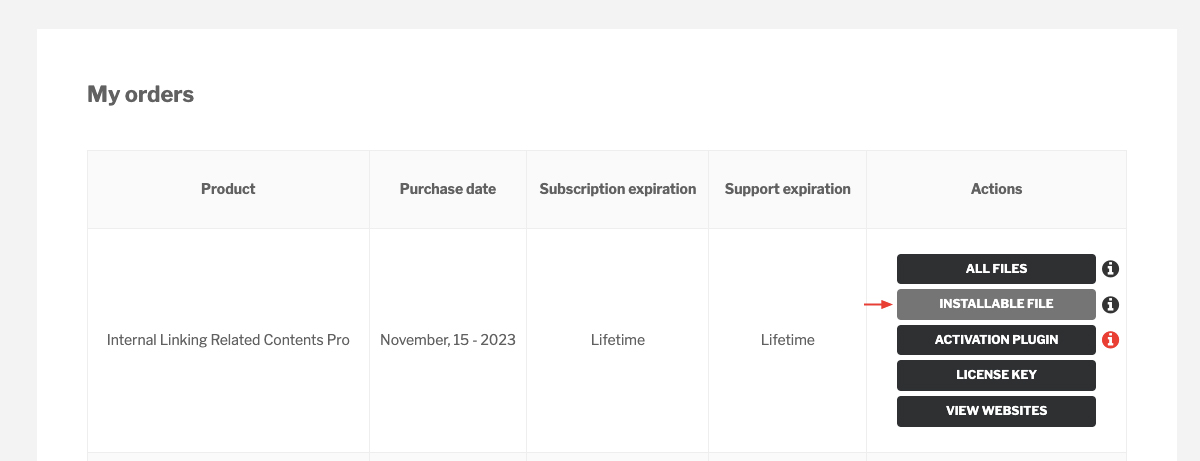Click the red info icon beside Activation Plugin
This screenshot has height=461, width=1200.
(1110, 340)
